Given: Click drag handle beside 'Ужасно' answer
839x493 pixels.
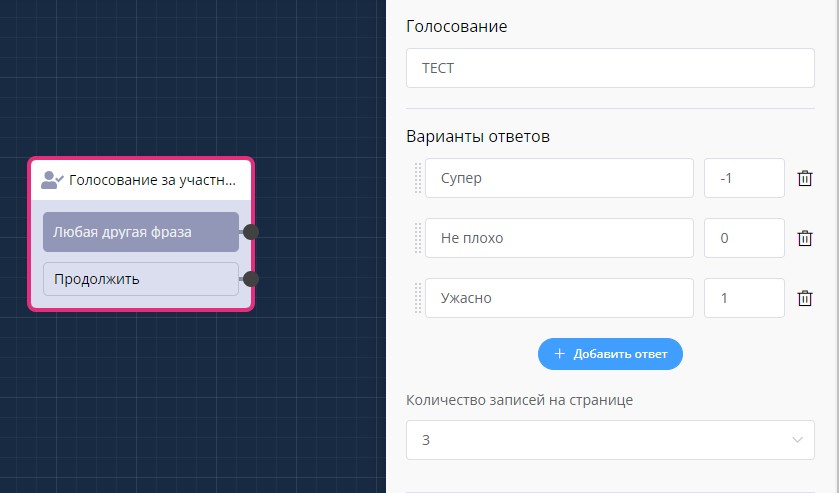Looking at the screenshot, I should 418,298.
